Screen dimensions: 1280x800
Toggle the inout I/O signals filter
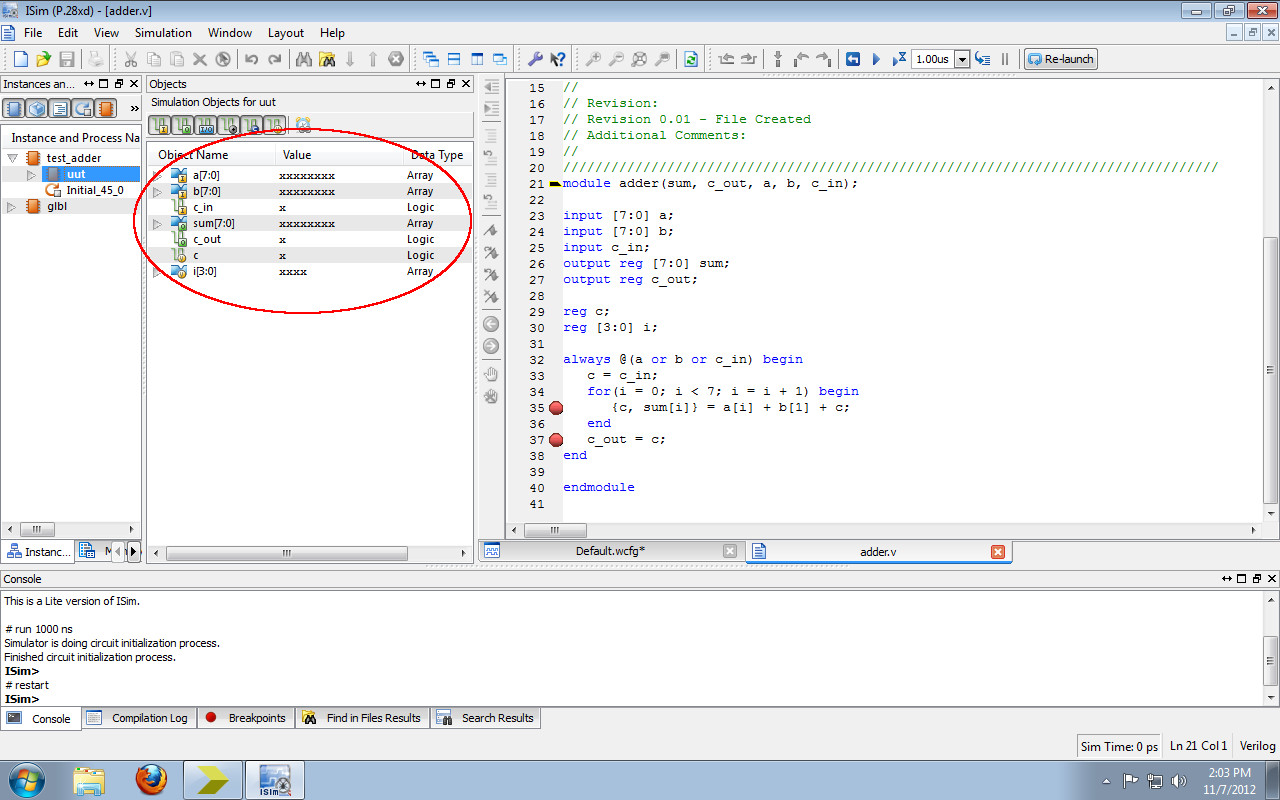click(x=205, y=124)
